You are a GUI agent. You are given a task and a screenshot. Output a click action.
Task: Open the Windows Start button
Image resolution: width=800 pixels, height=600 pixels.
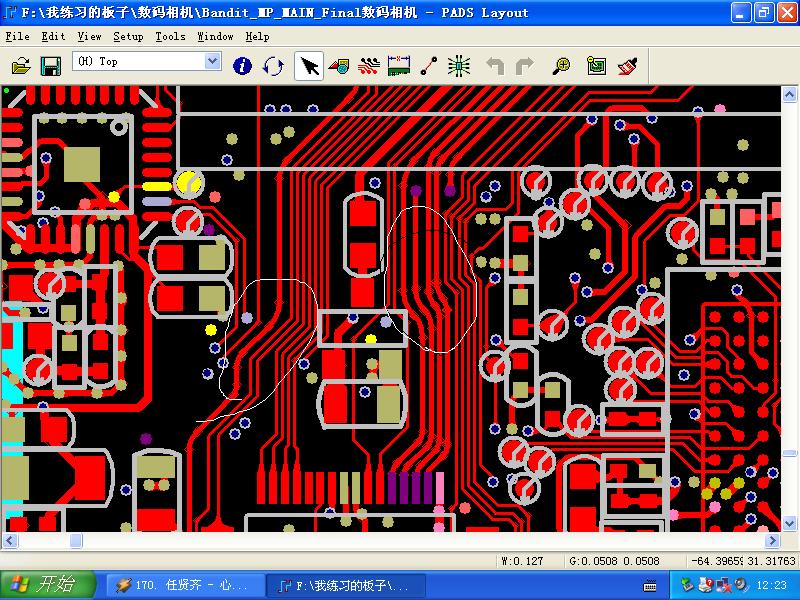pos(48,585)
